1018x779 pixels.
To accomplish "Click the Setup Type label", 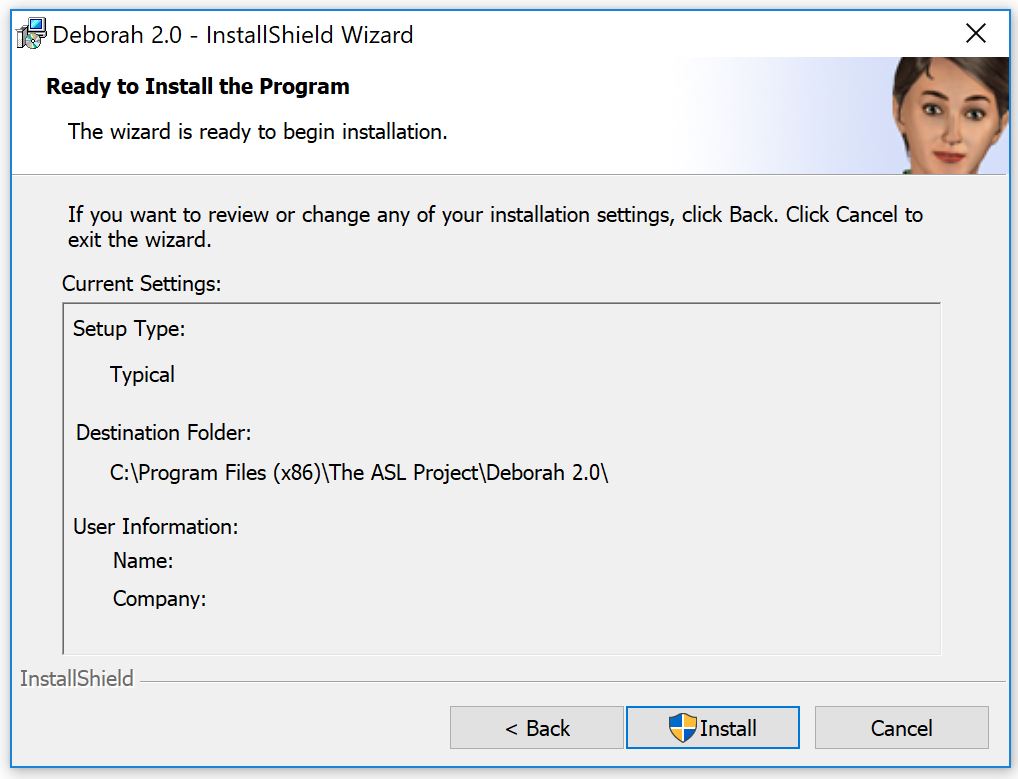I will point(129,328).
